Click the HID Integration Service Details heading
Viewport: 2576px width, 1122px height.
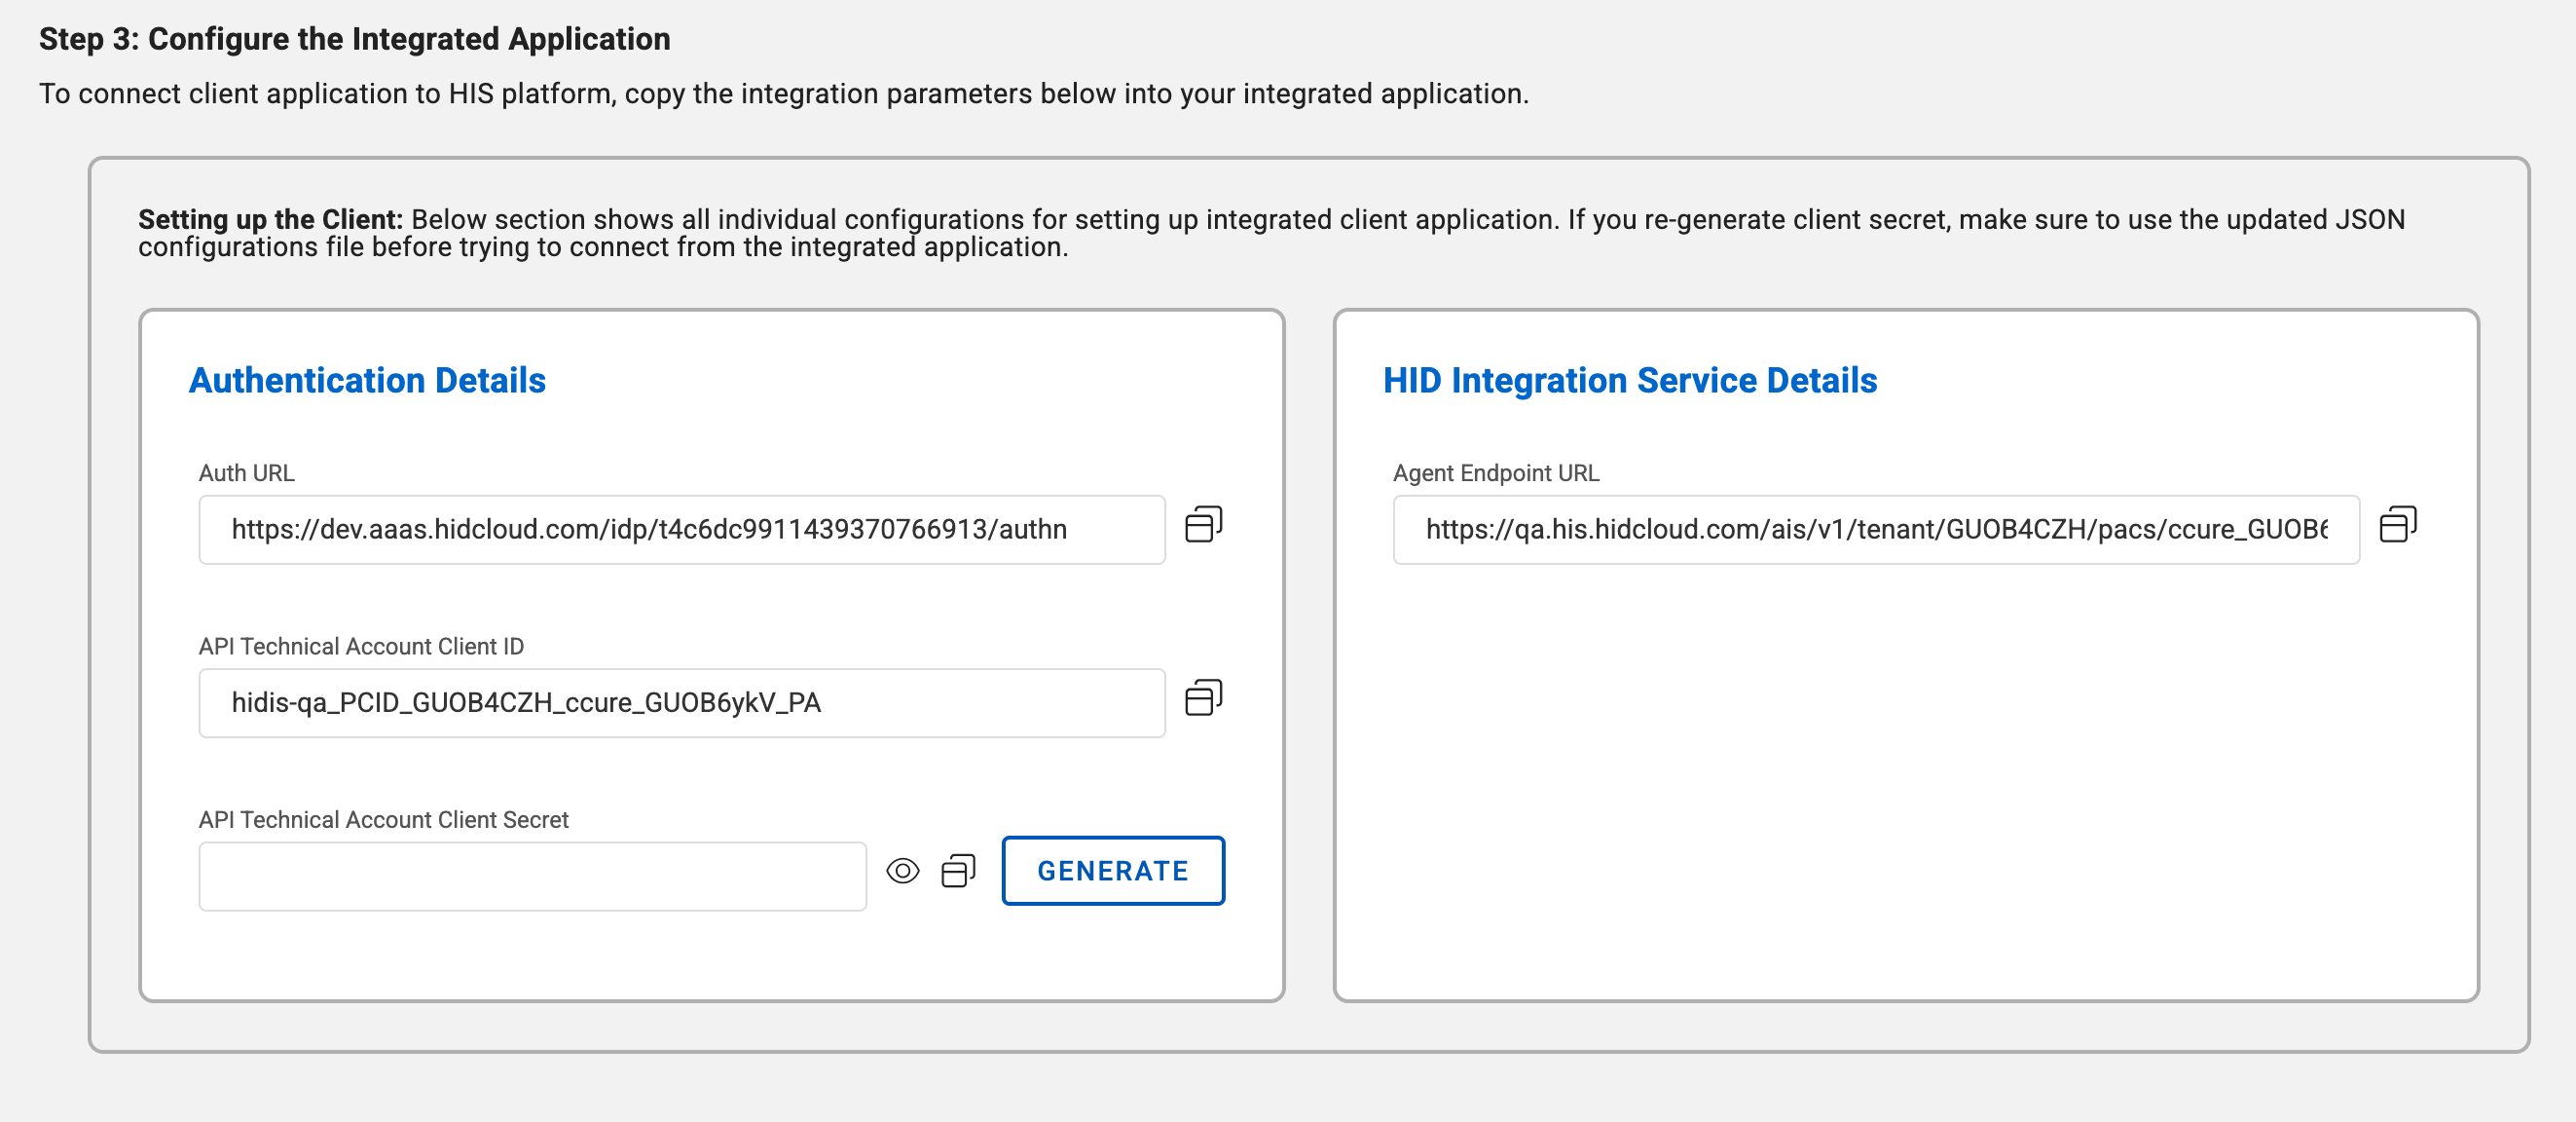(1629, 380)
